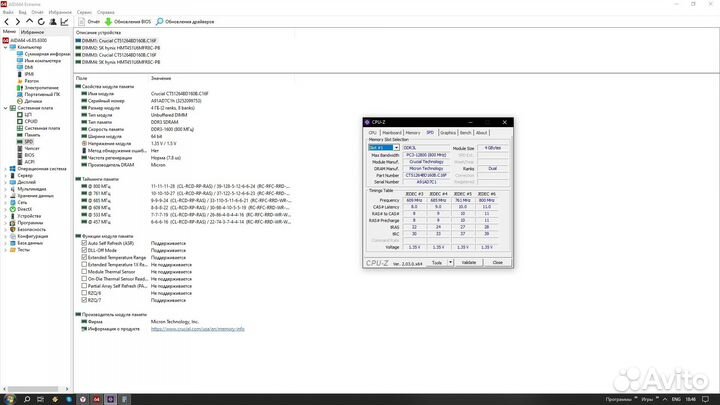Toggle RZQ/7 checkbox

[84, 300]
